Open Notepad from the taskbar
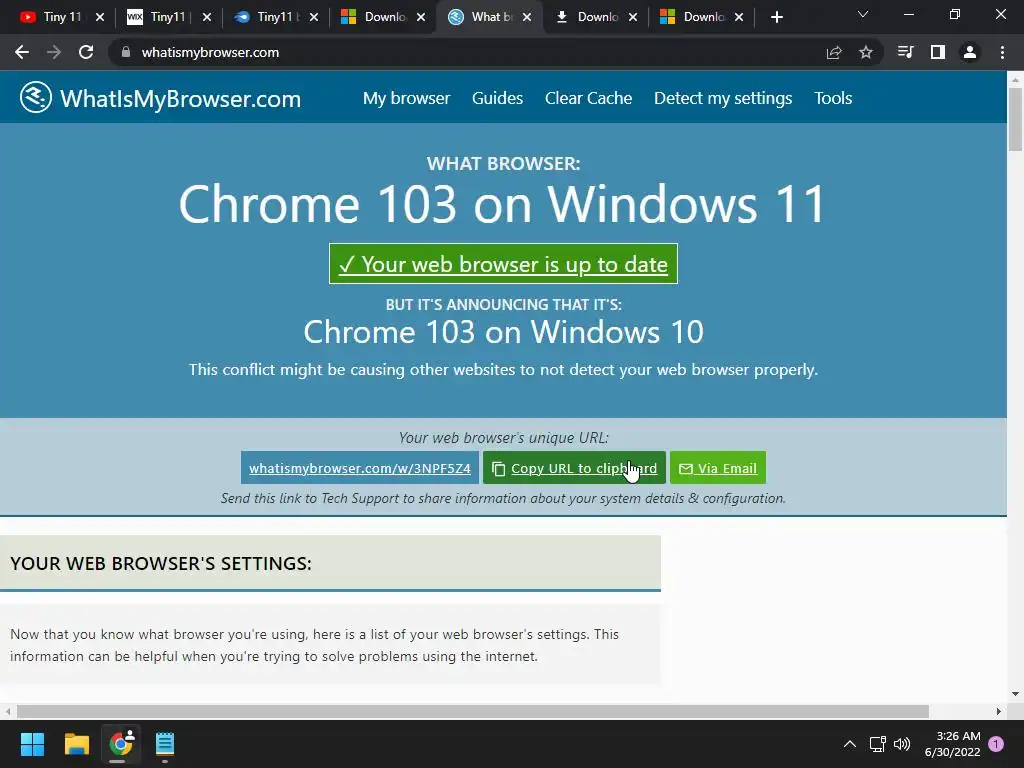 [x=165, y=744]
